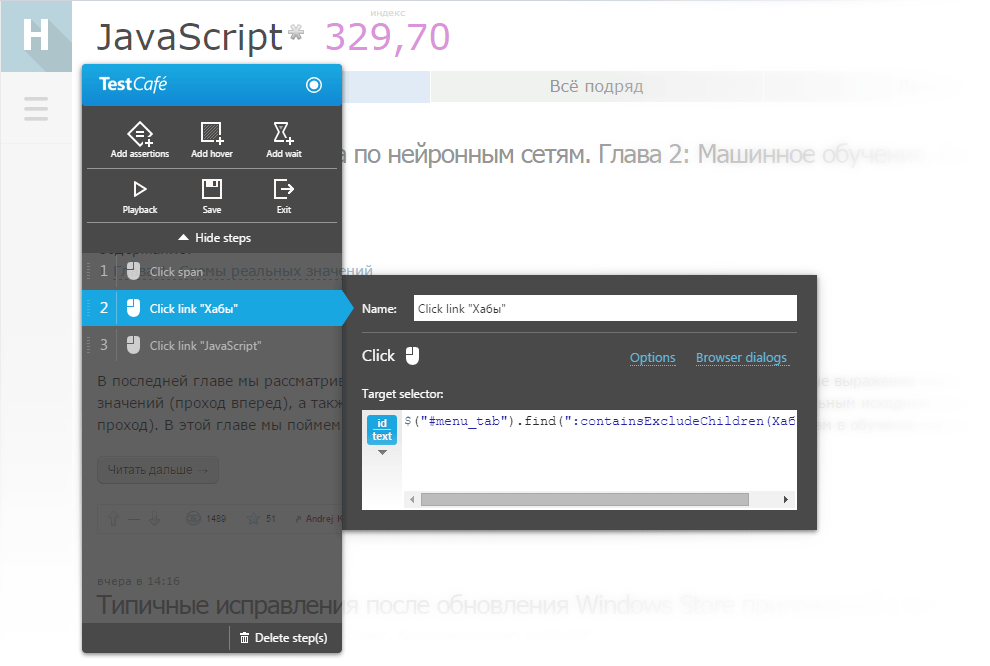
Task: Open Add assertions tool
Action: tap(140, 140)
